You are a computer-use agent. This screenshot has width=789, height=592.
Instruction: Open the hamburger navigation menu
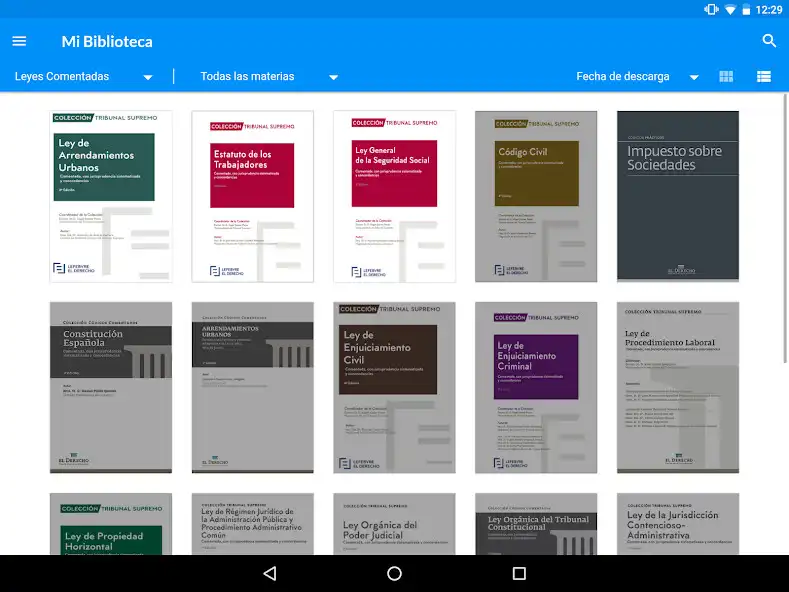click(x=19, y=41)
